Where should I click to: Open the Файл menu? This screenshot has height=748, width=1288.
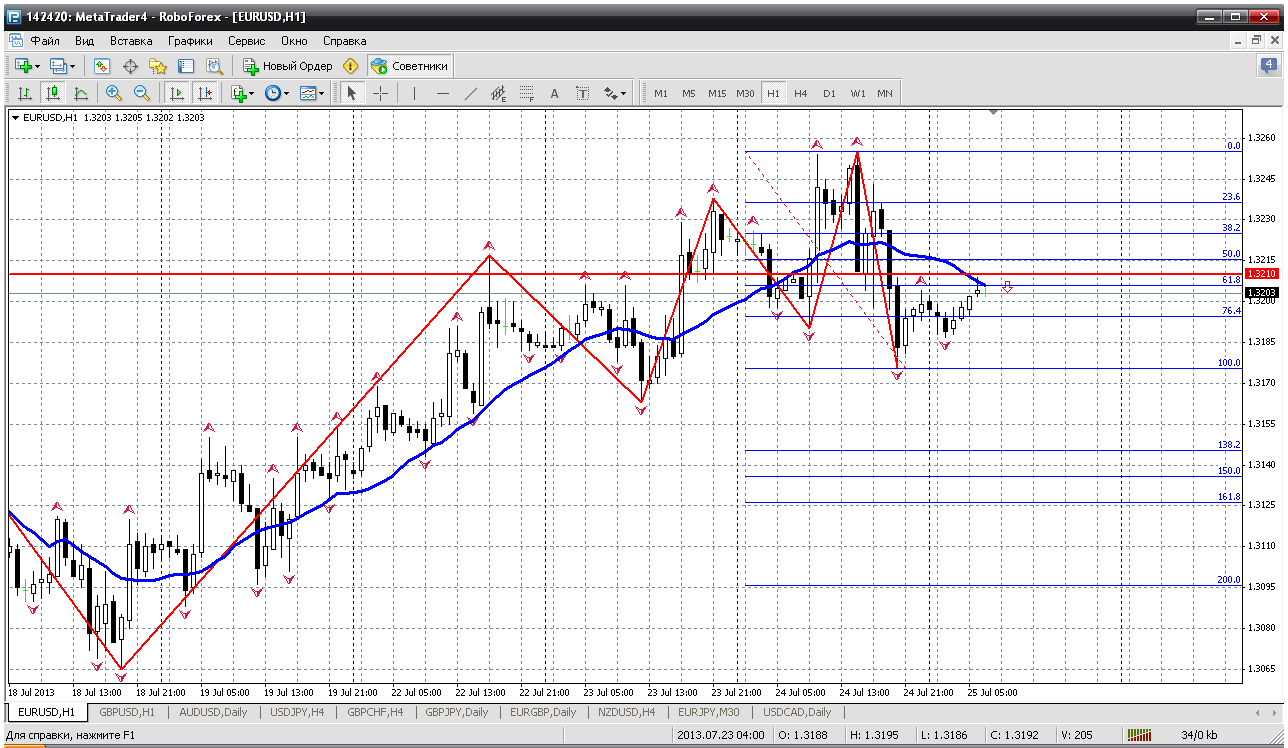click(45, 41)
